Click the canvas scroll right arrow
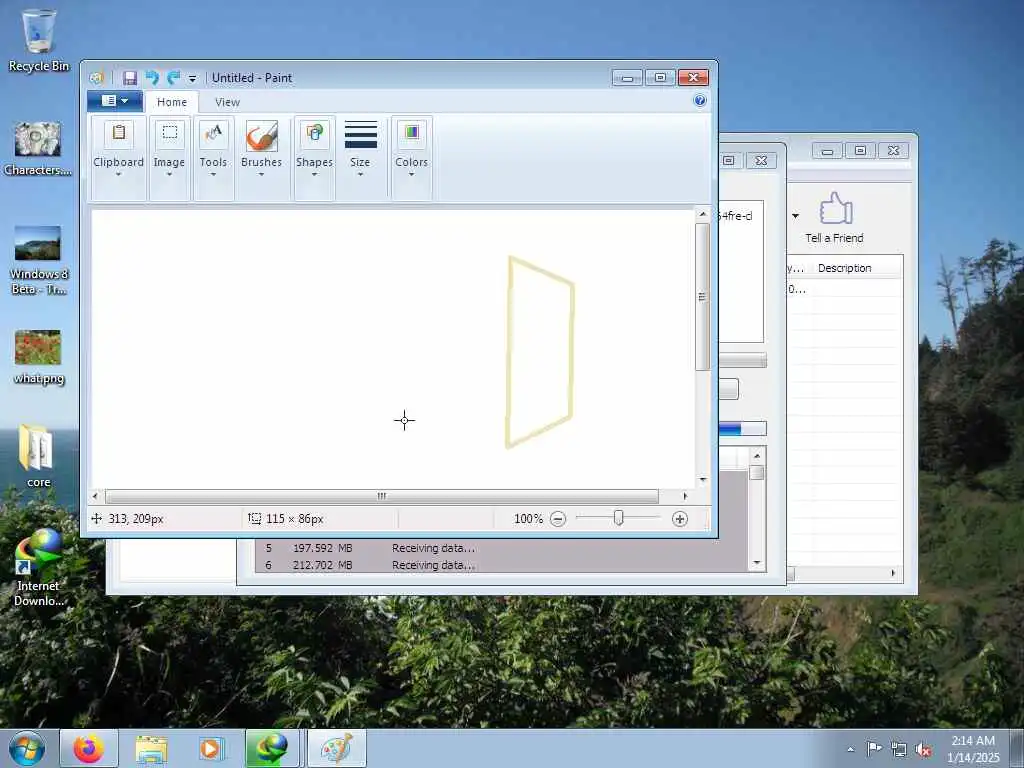 (x=685, y=496)
